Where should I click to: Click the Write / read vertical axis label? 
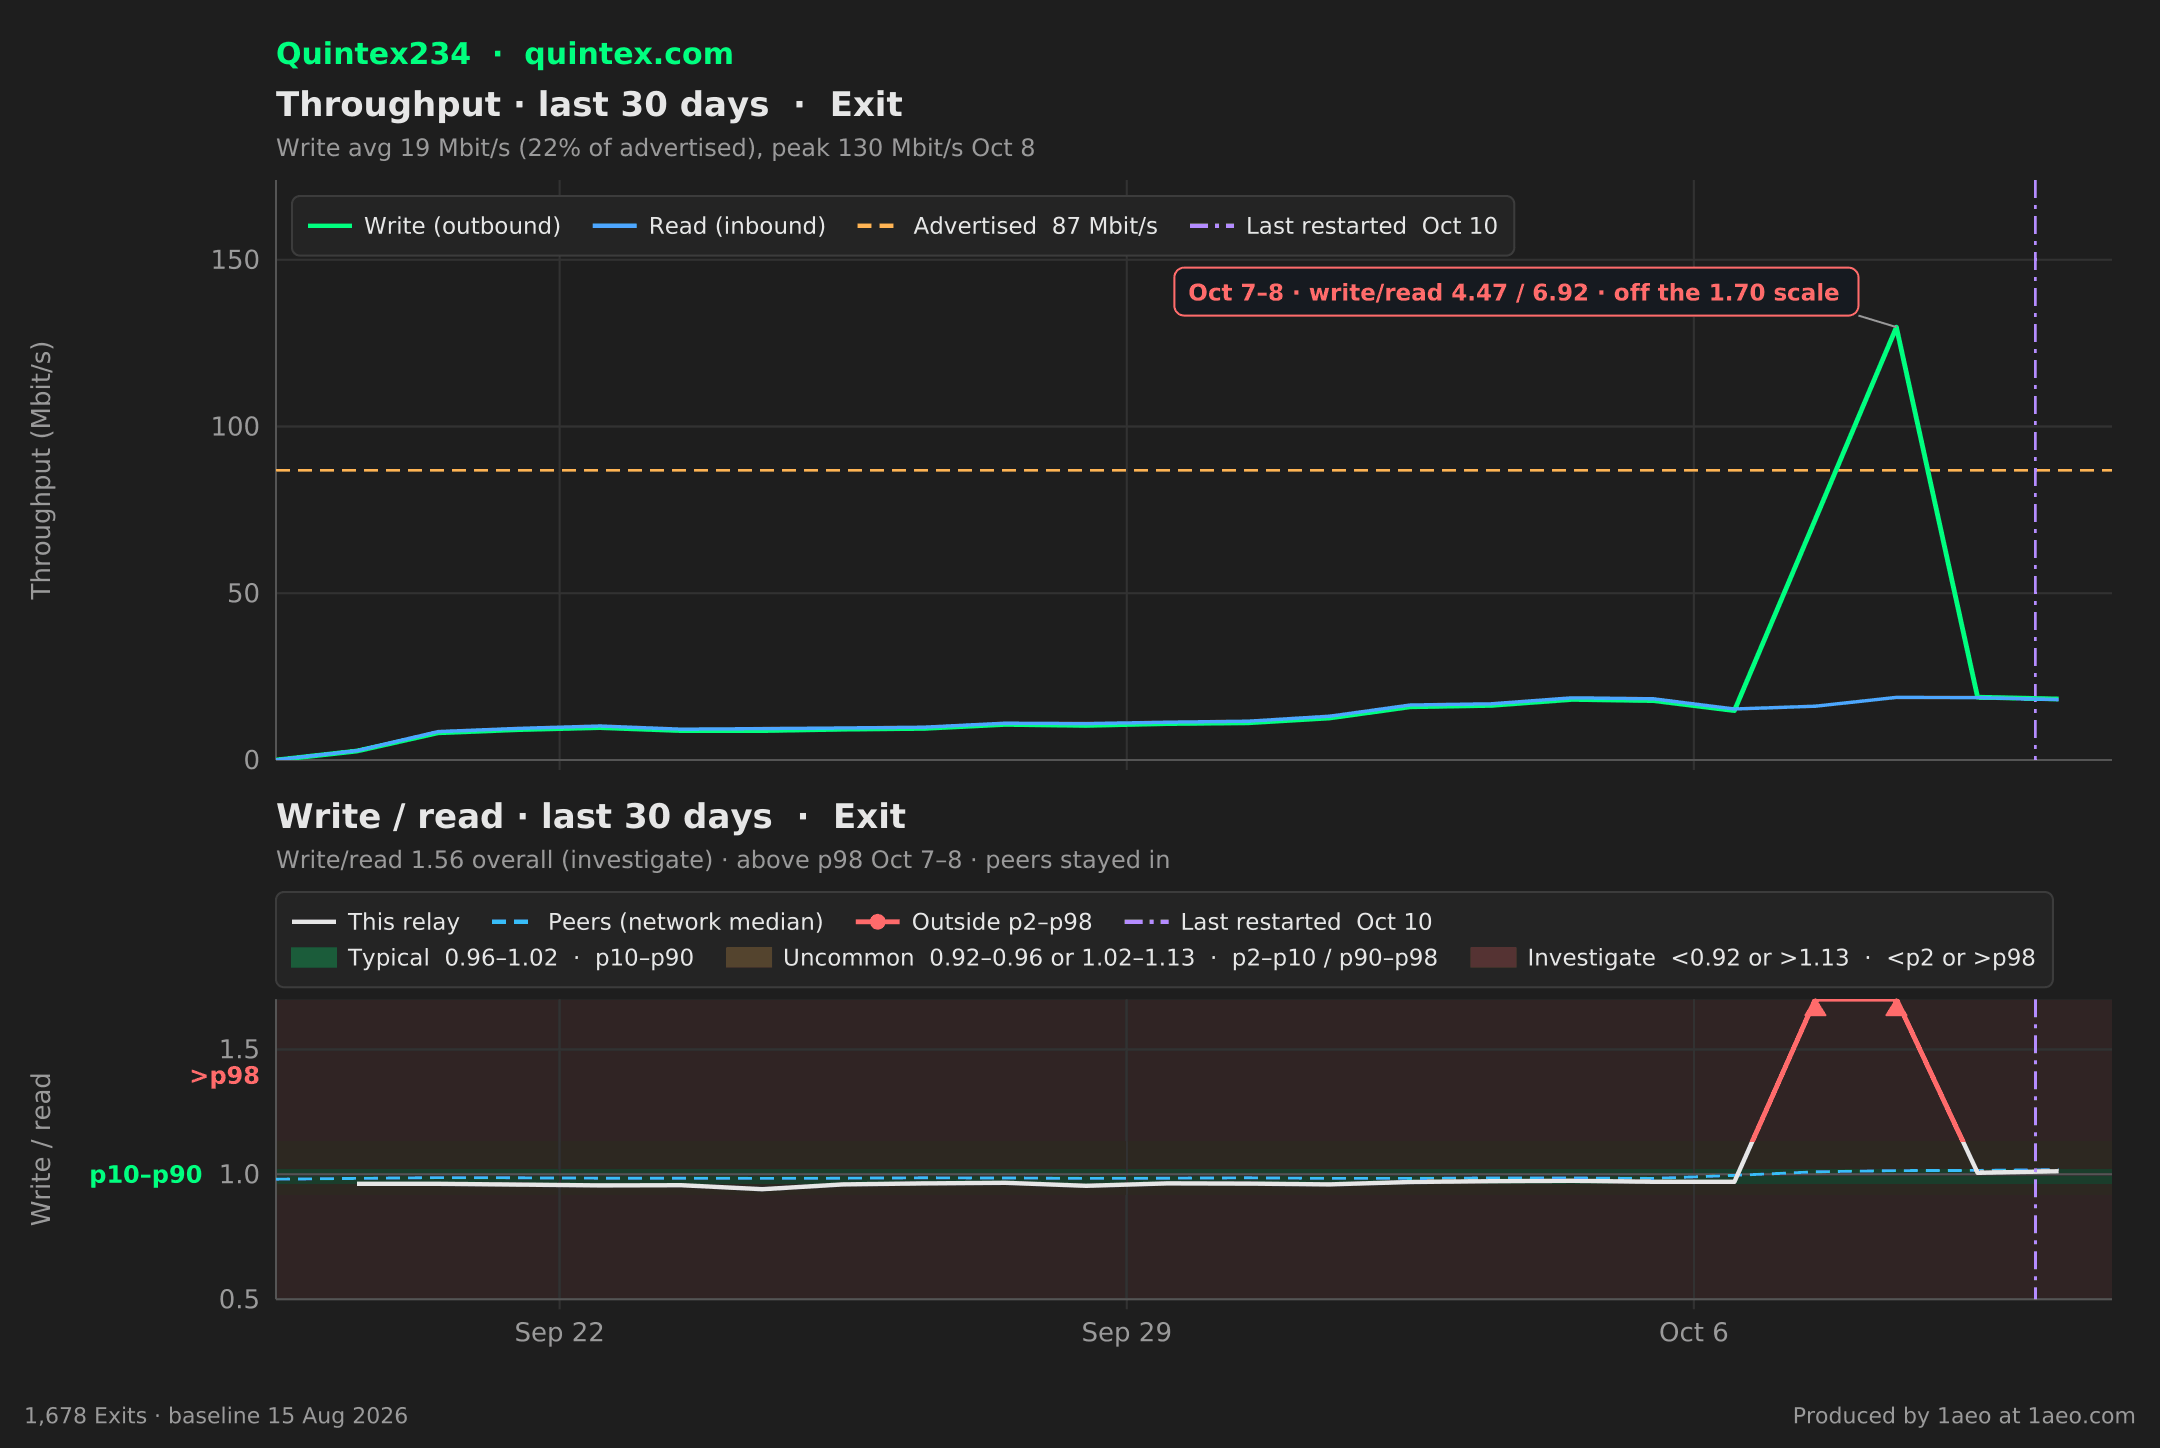[41, 1149]
